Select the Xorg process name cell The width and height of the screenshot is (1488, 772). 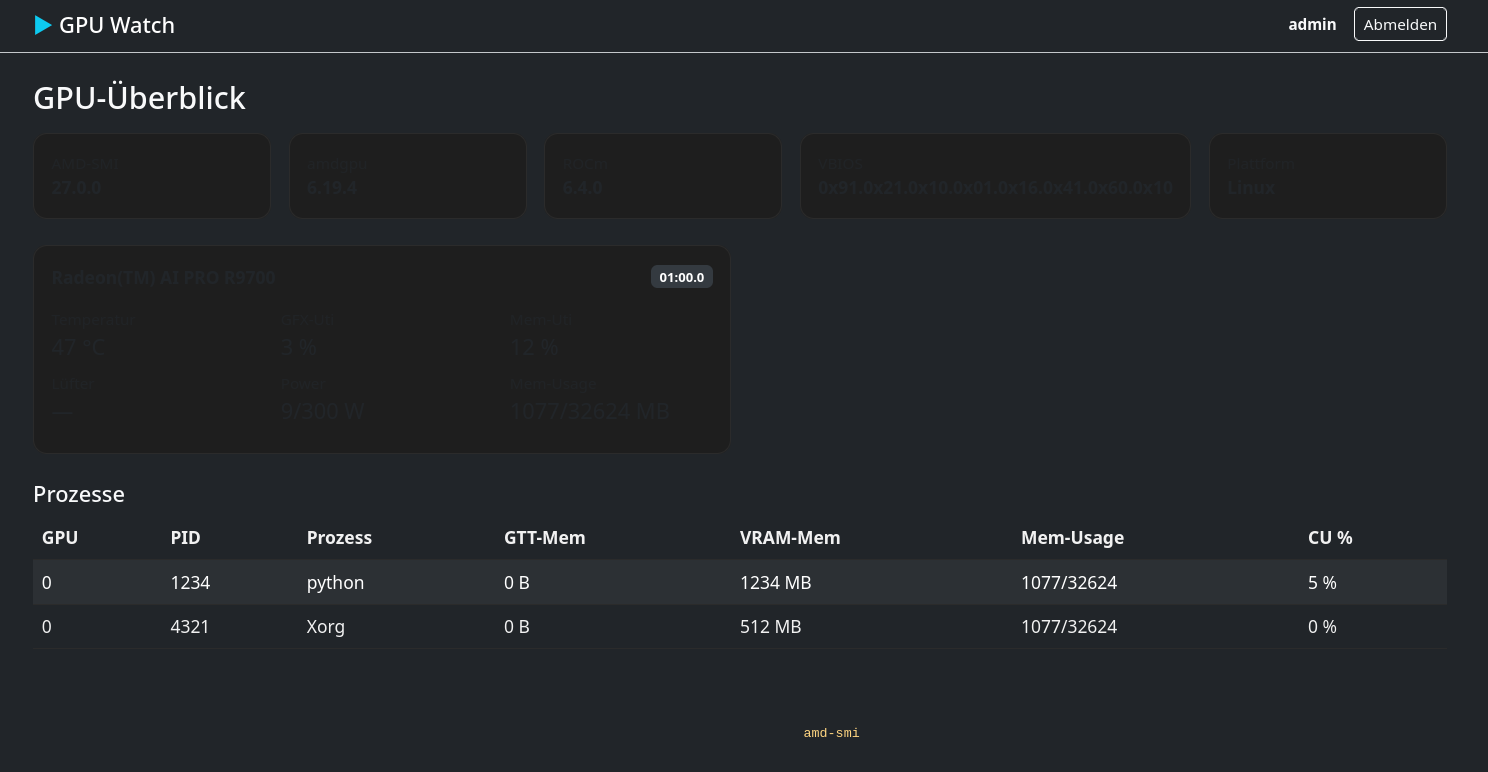coord(326,627)
